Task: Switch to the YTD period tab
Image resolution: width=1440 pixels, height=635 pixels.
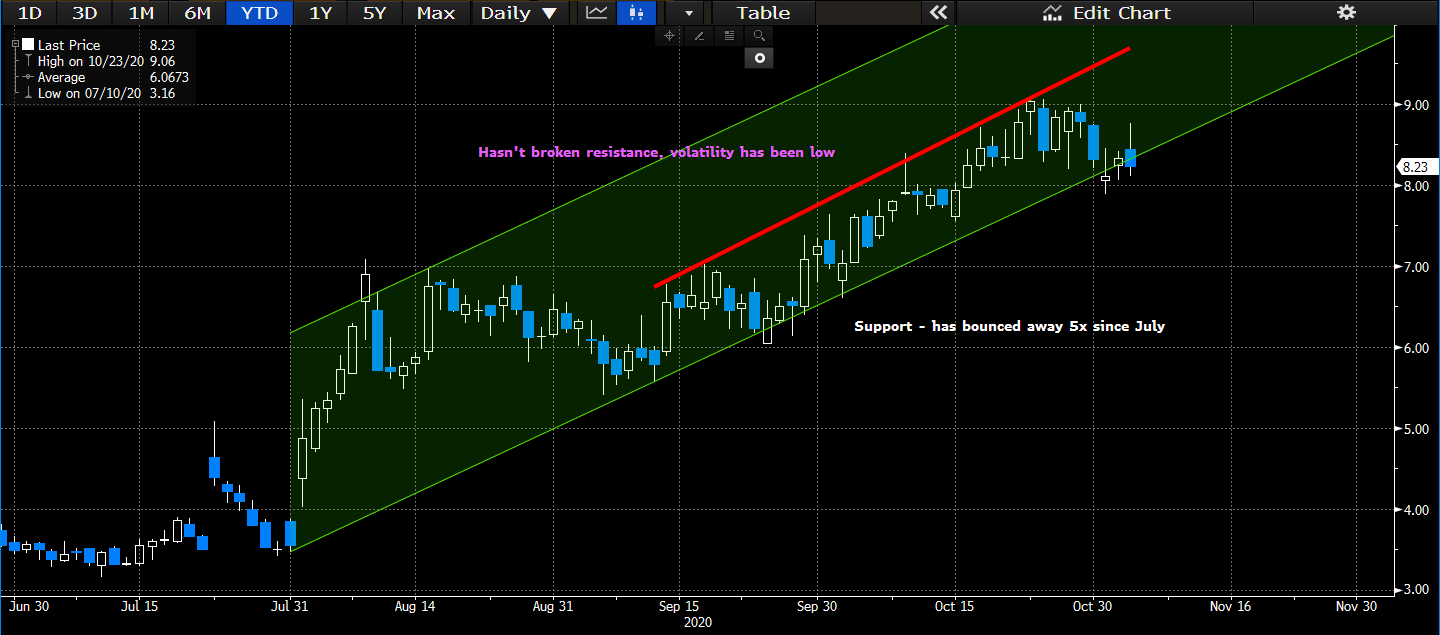Action: pos(259,13)
